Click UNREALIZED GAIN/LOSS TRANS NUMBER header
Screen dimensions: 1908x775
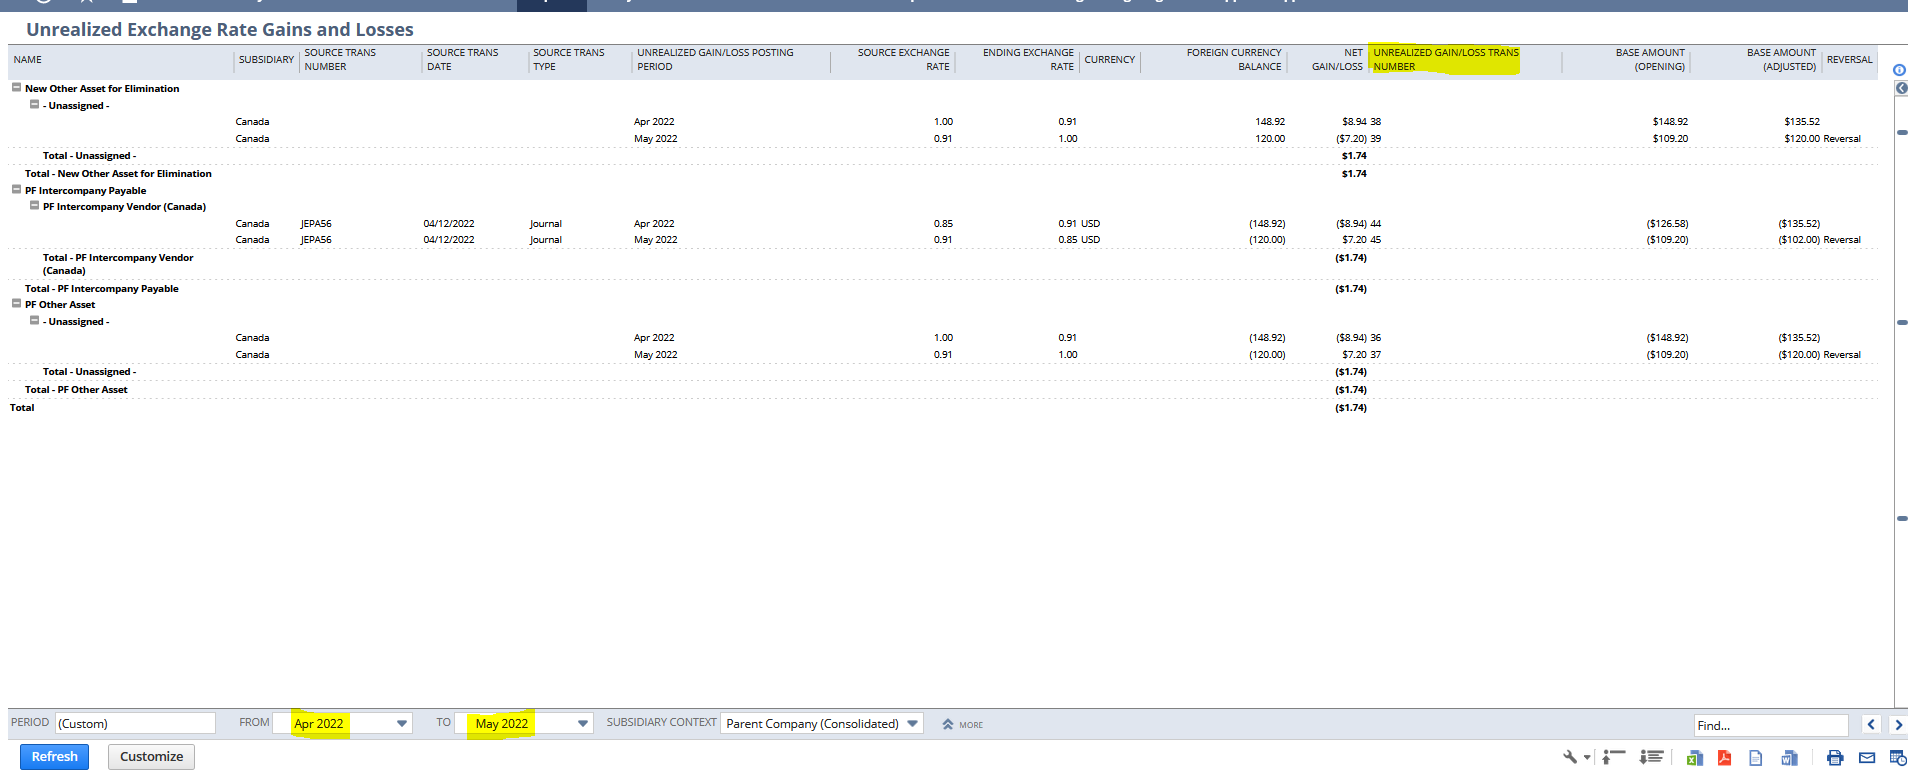[1446, 60]
